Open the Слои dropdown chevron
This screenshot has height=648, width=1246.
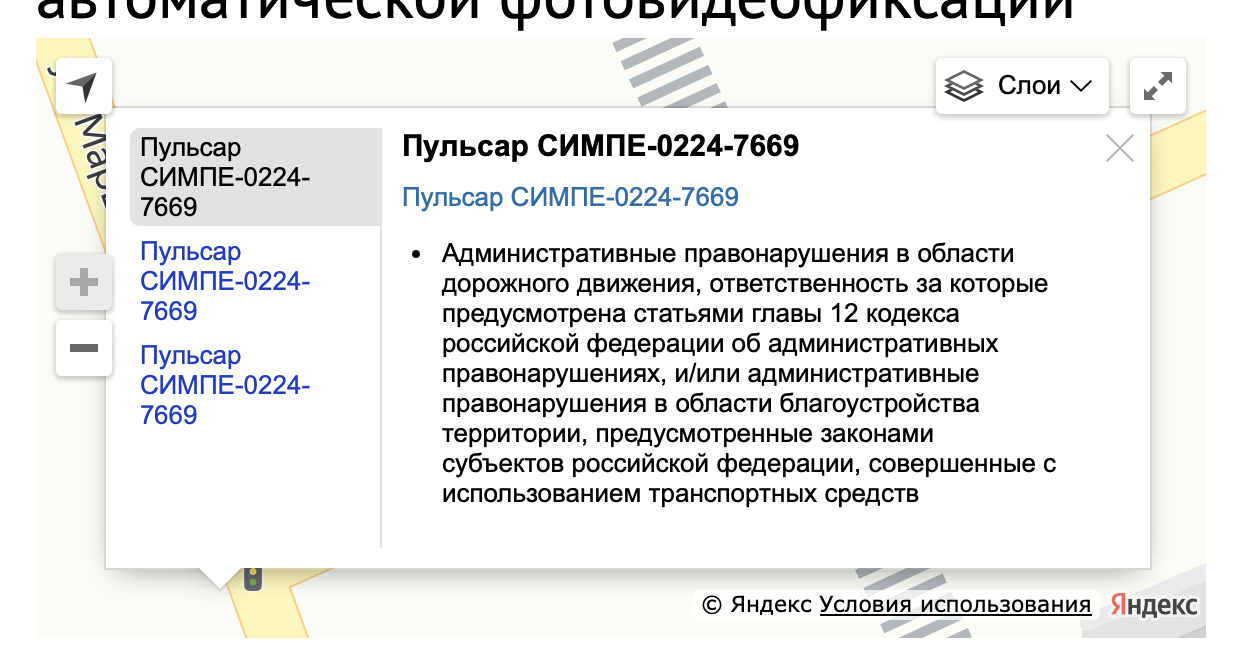(x=1080, y=87)
